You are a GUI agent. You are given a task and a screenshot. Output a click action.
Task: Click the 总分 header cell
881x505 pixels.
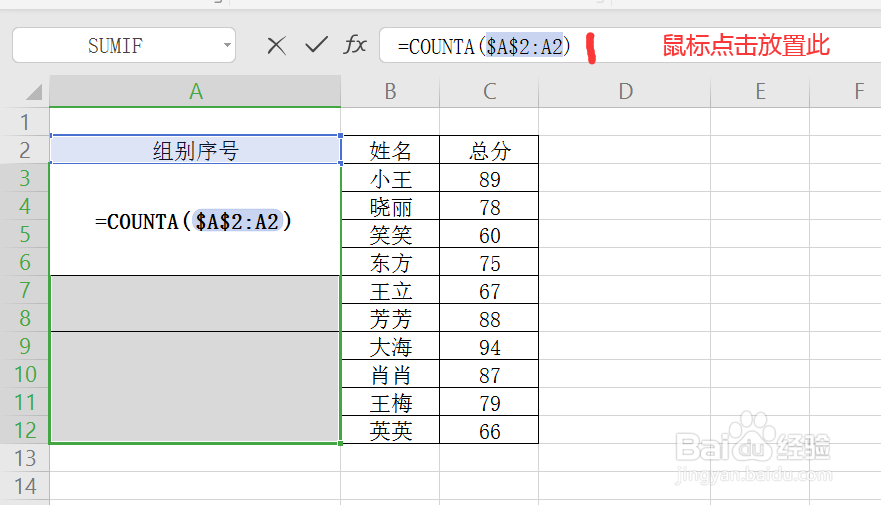point(489,151)
